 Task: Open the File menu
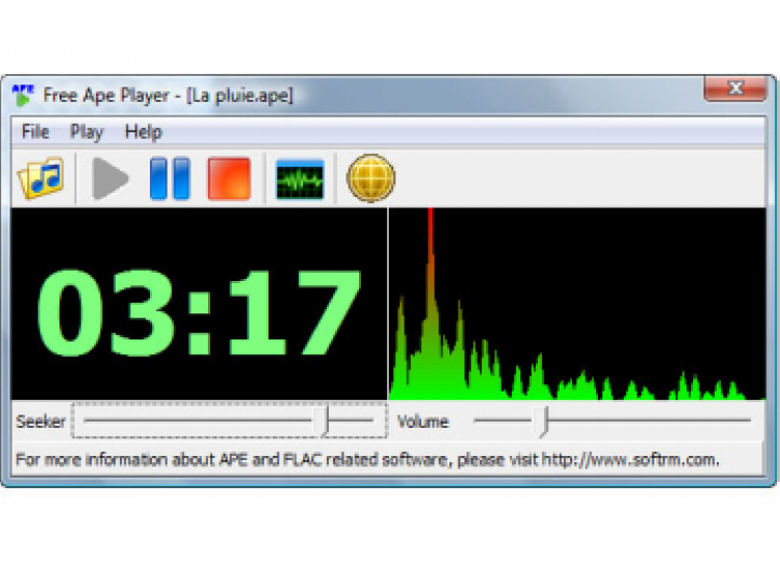click(x=35, y=132)
